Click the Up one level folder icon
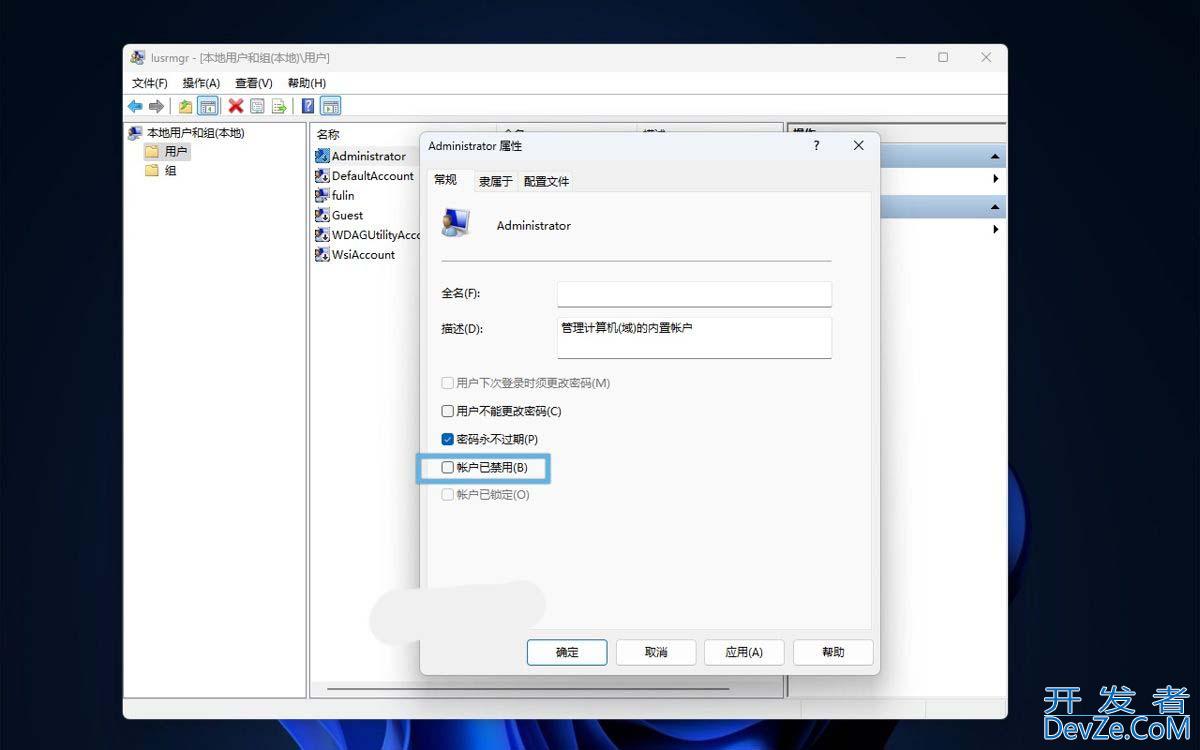This screenshot has height=750, width=1200. coord(185,106)
